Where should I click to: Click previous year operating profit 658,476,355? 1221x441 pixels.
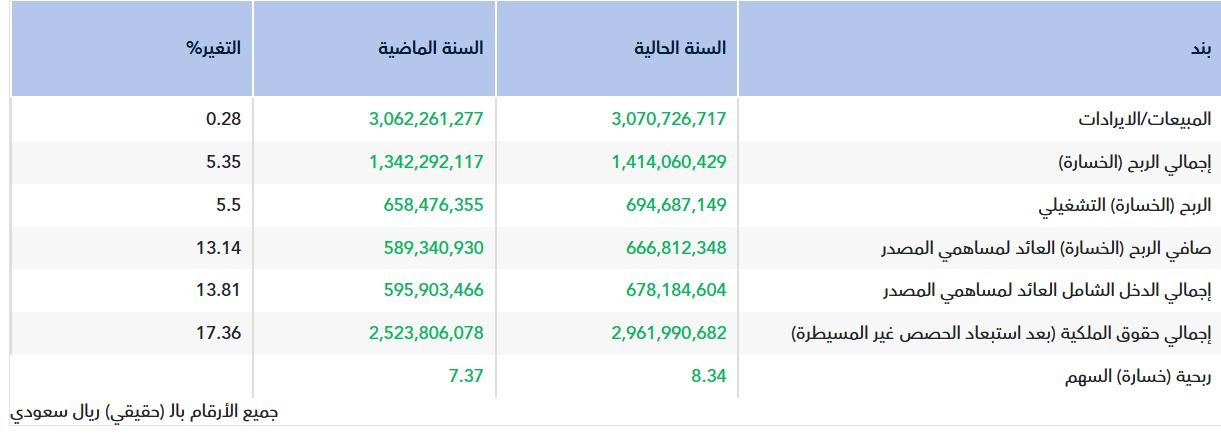pos(433,205)
